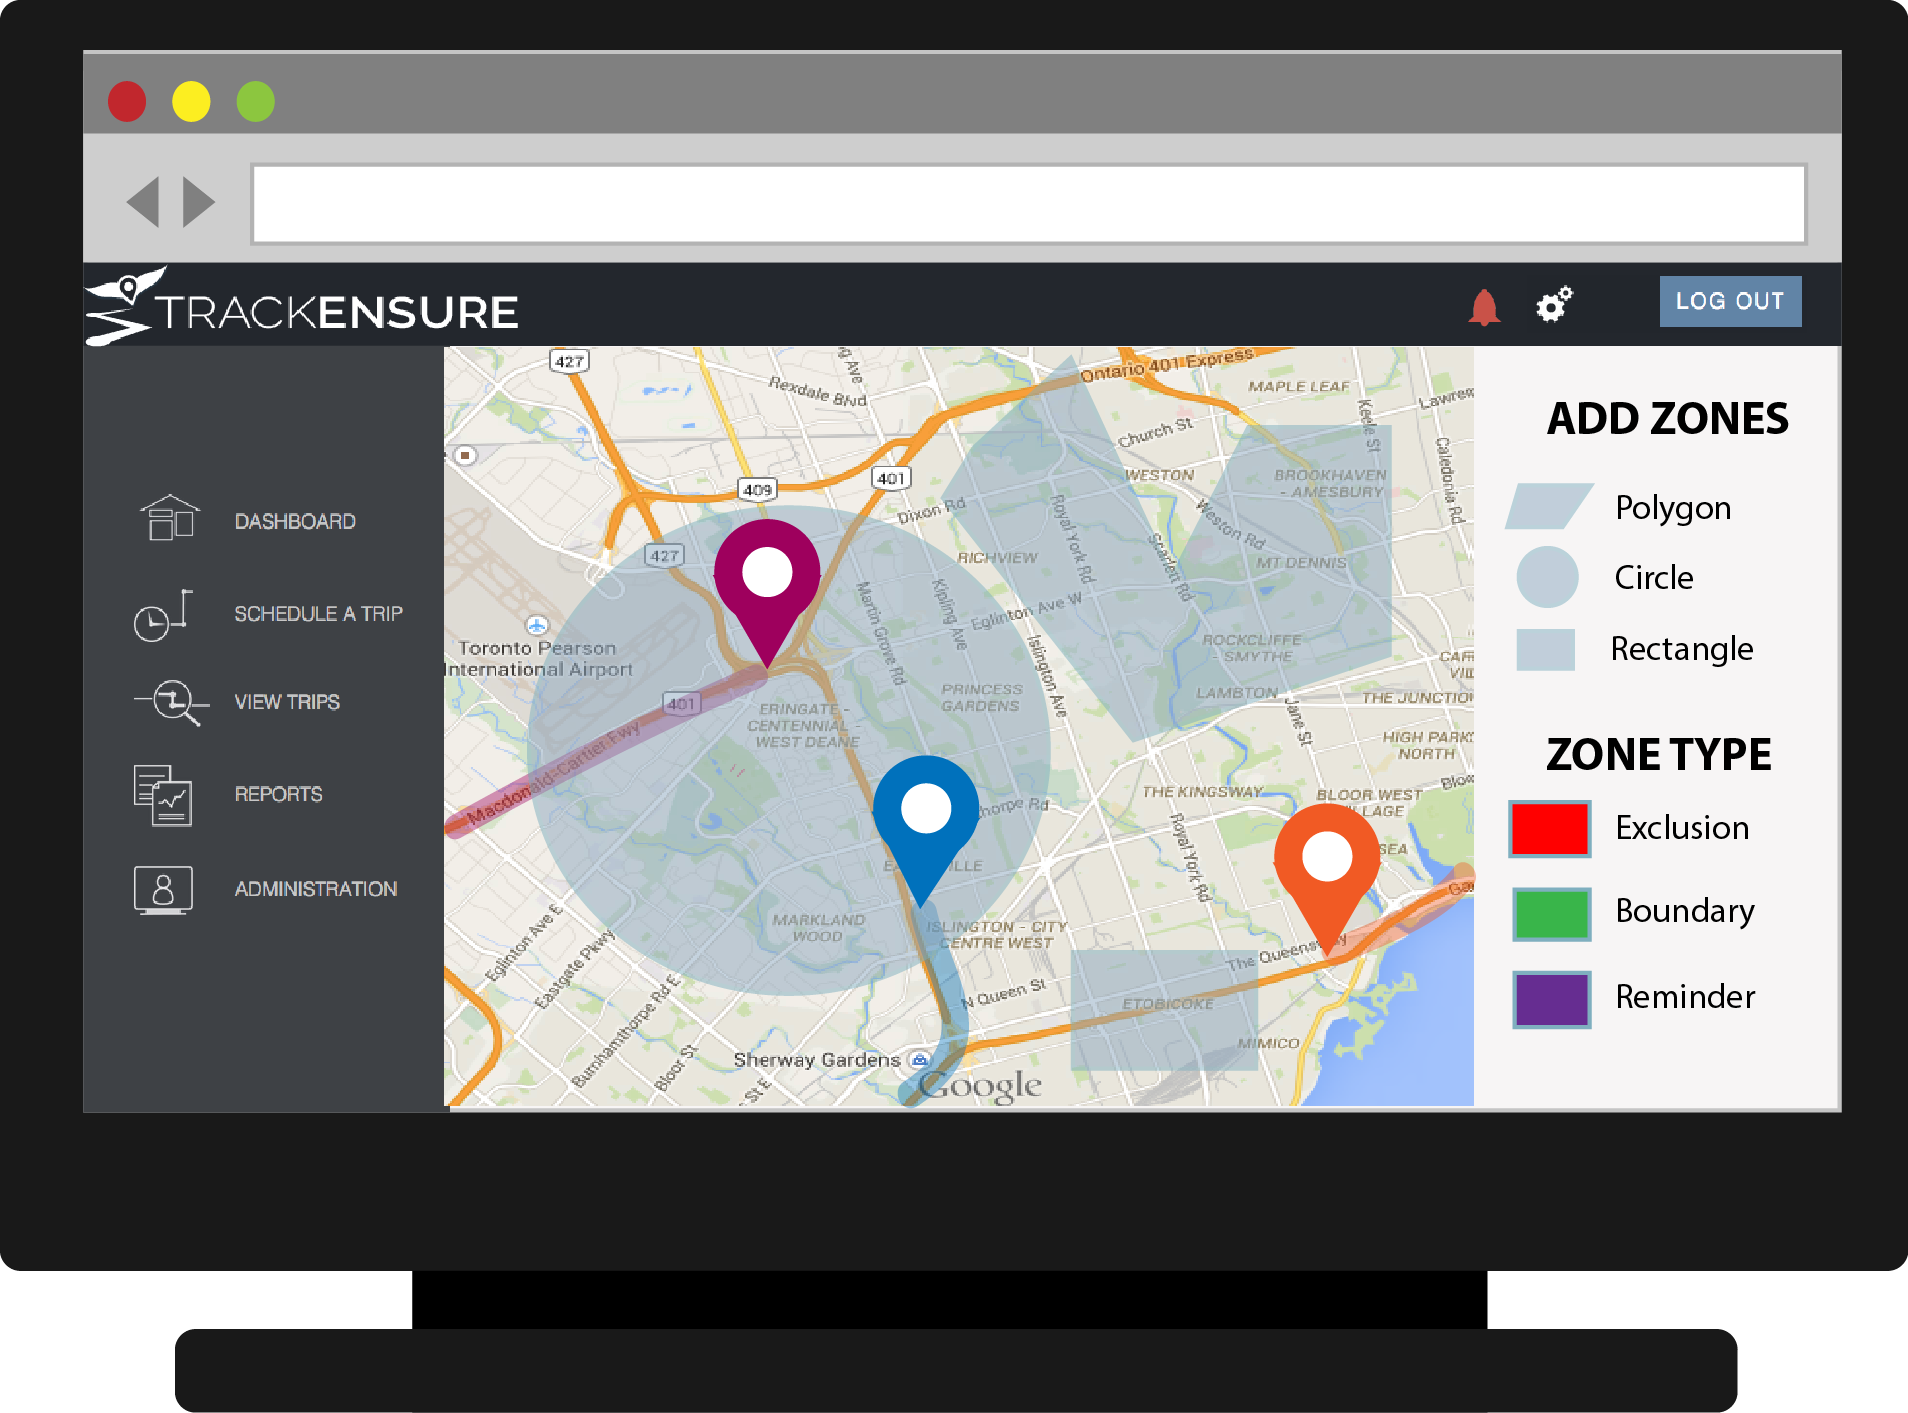1908x1413 pixels.
Task: Click the browser back arrow
Action: pos(144,202)
